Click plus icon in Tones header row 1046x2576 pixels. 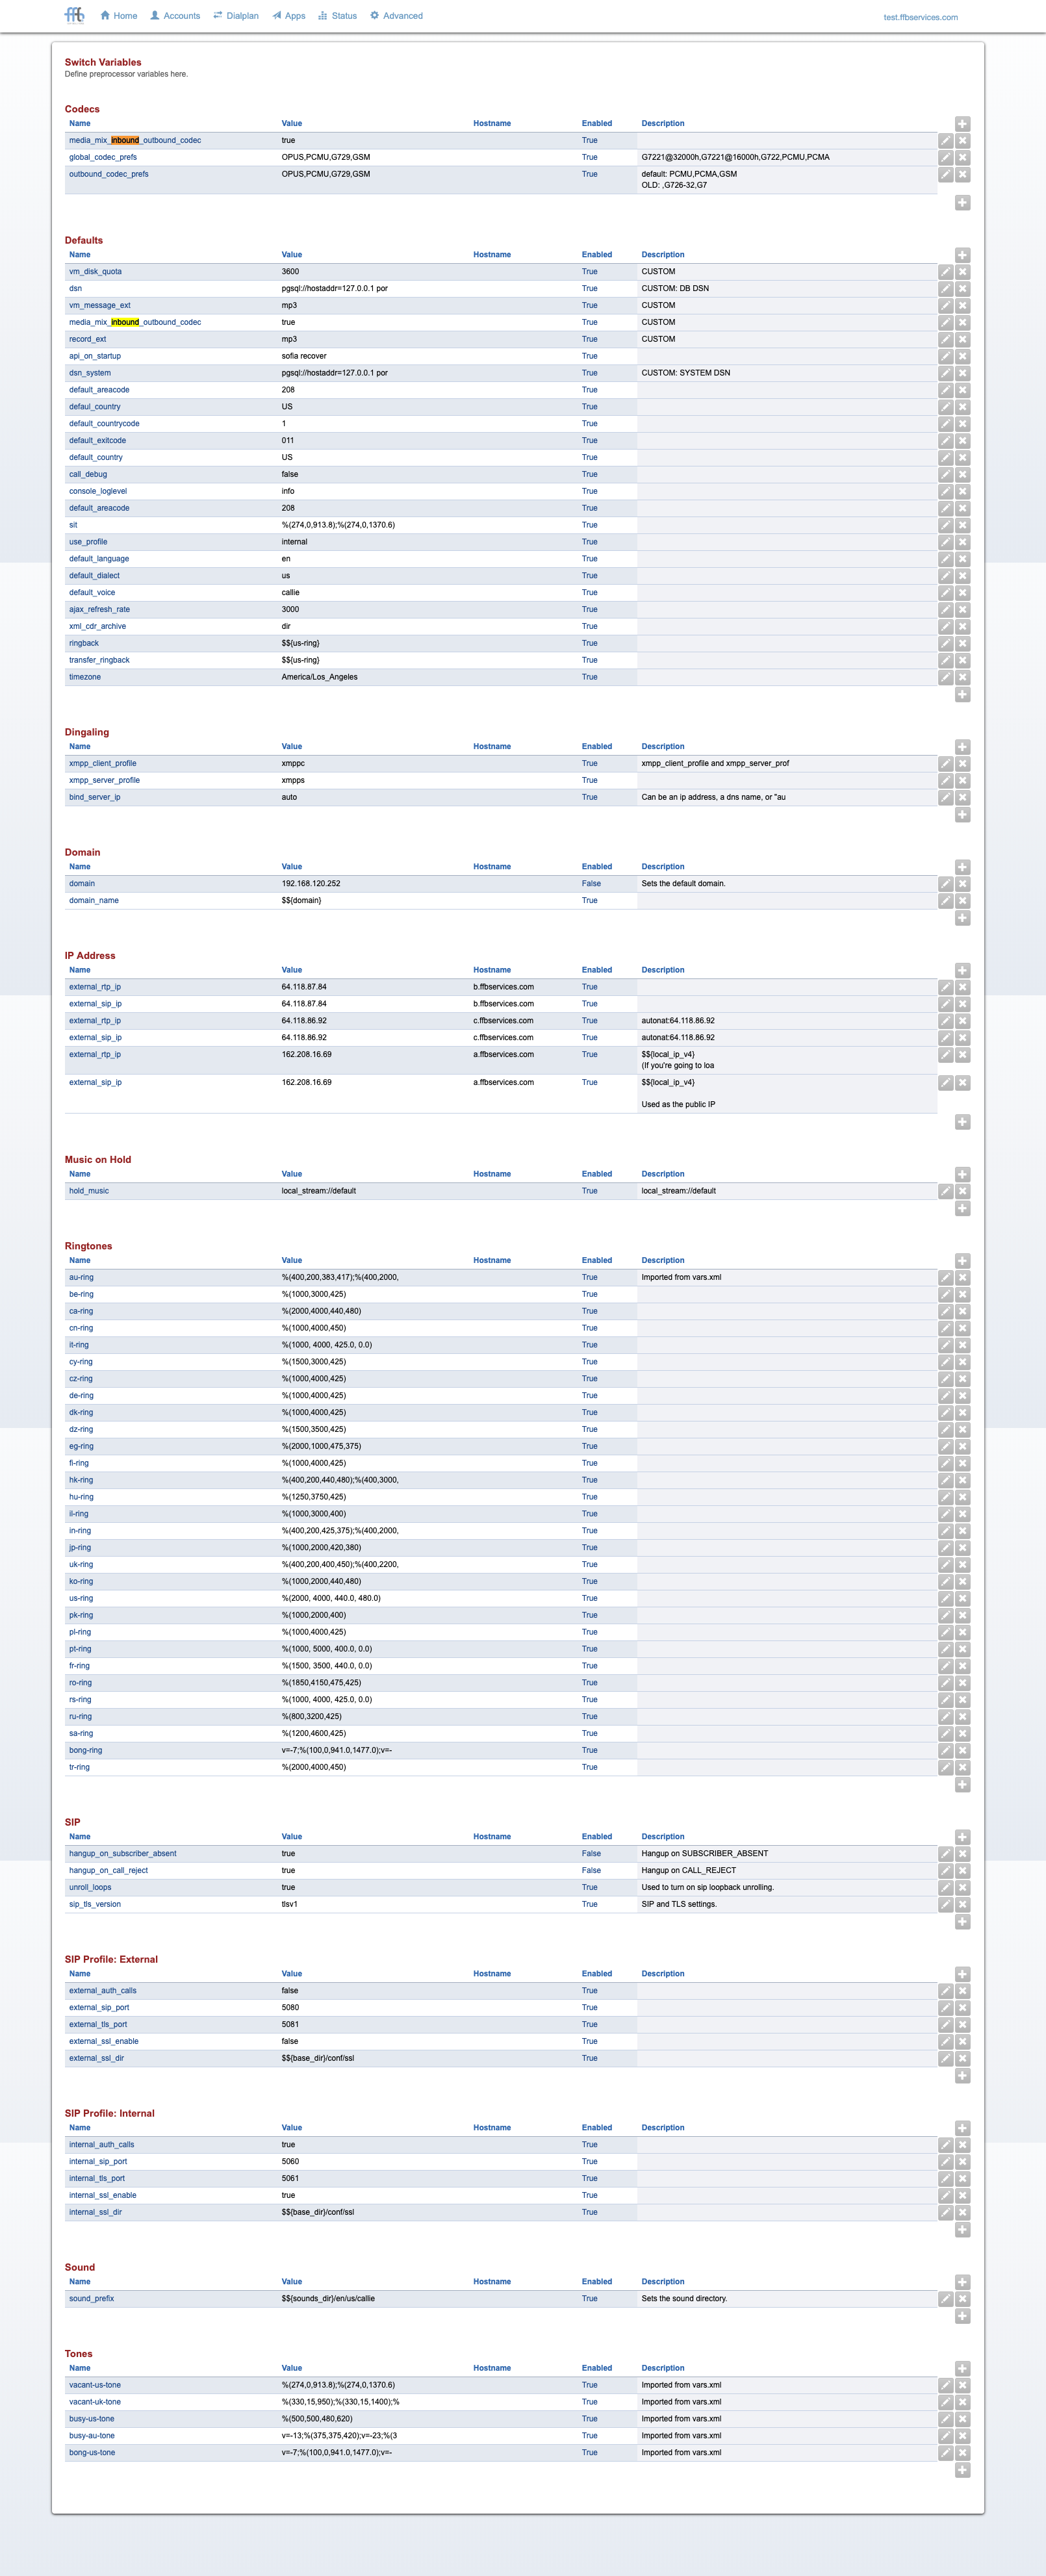(962, 2369)
